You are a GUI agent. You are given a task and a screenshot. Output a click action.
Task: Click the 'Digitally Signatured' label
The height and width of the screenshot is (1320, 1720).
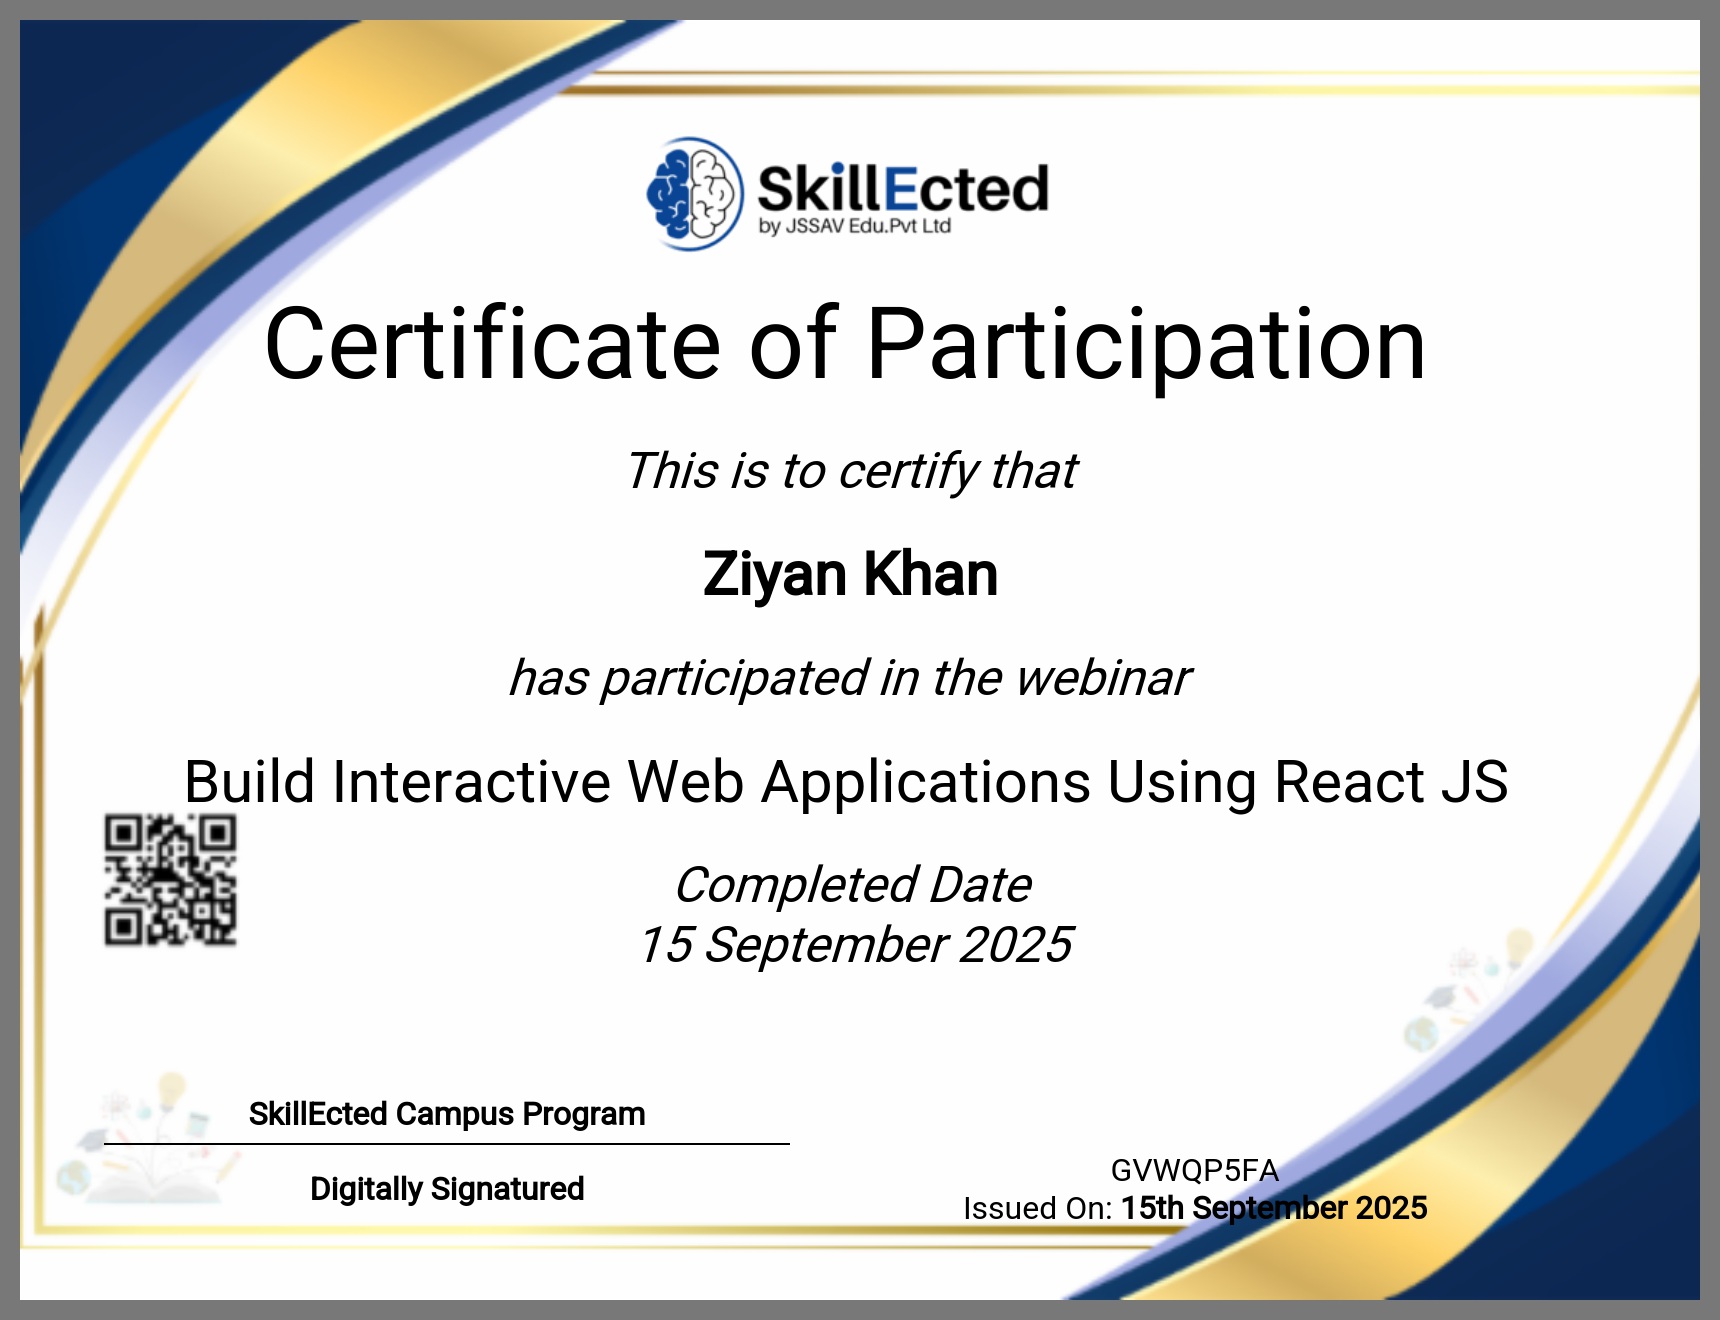[447, 1189]
